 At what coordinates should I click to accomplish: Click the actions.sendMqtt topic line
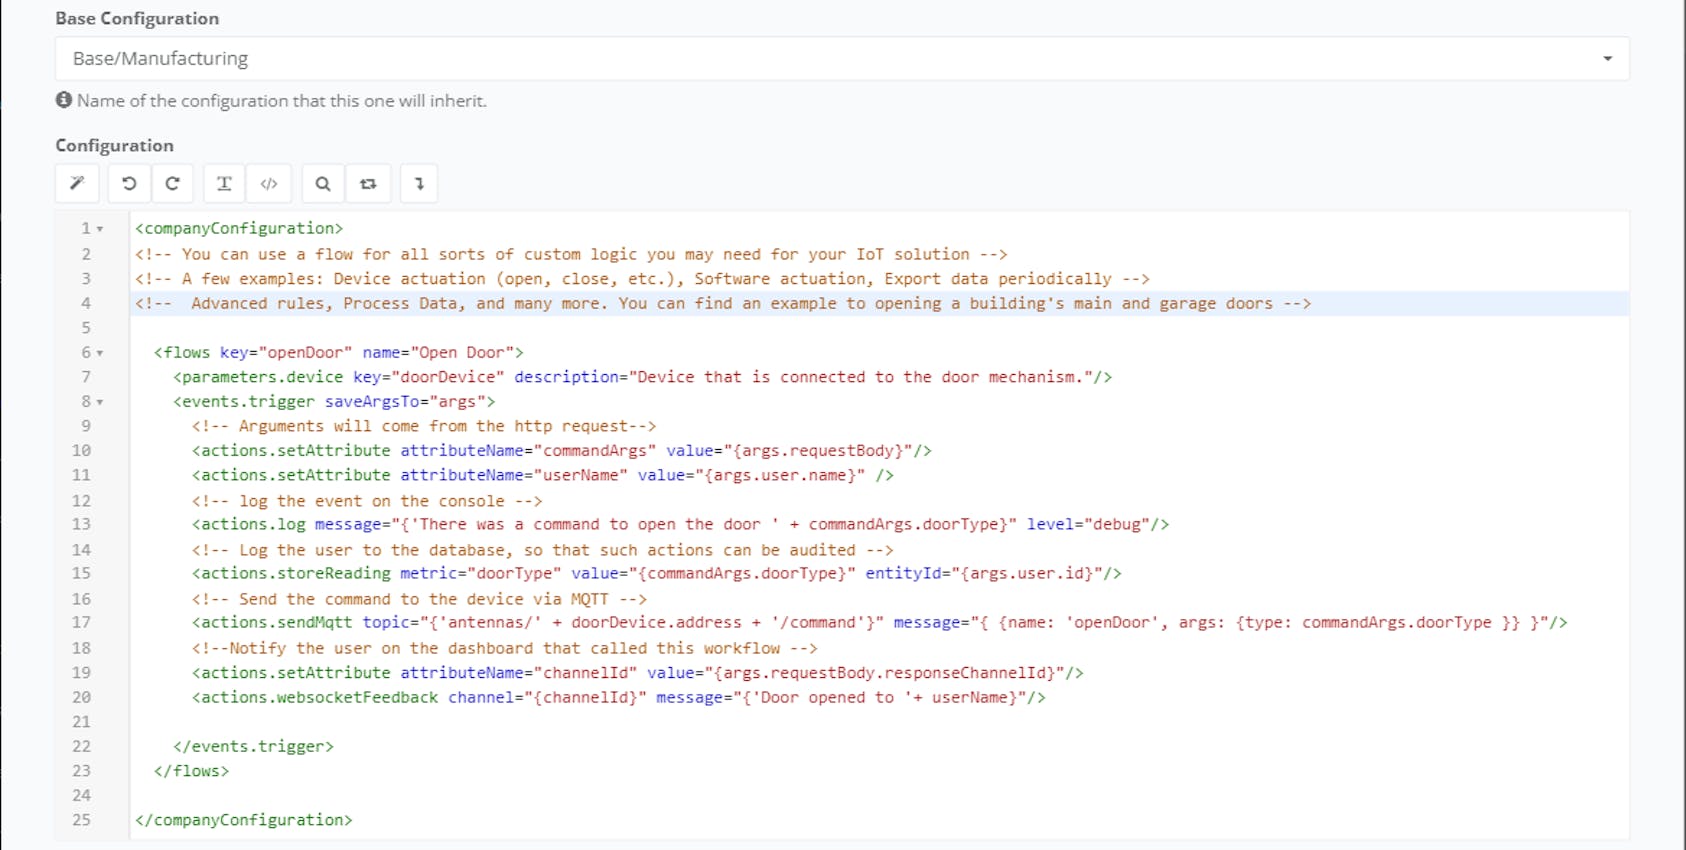[880, 623]
